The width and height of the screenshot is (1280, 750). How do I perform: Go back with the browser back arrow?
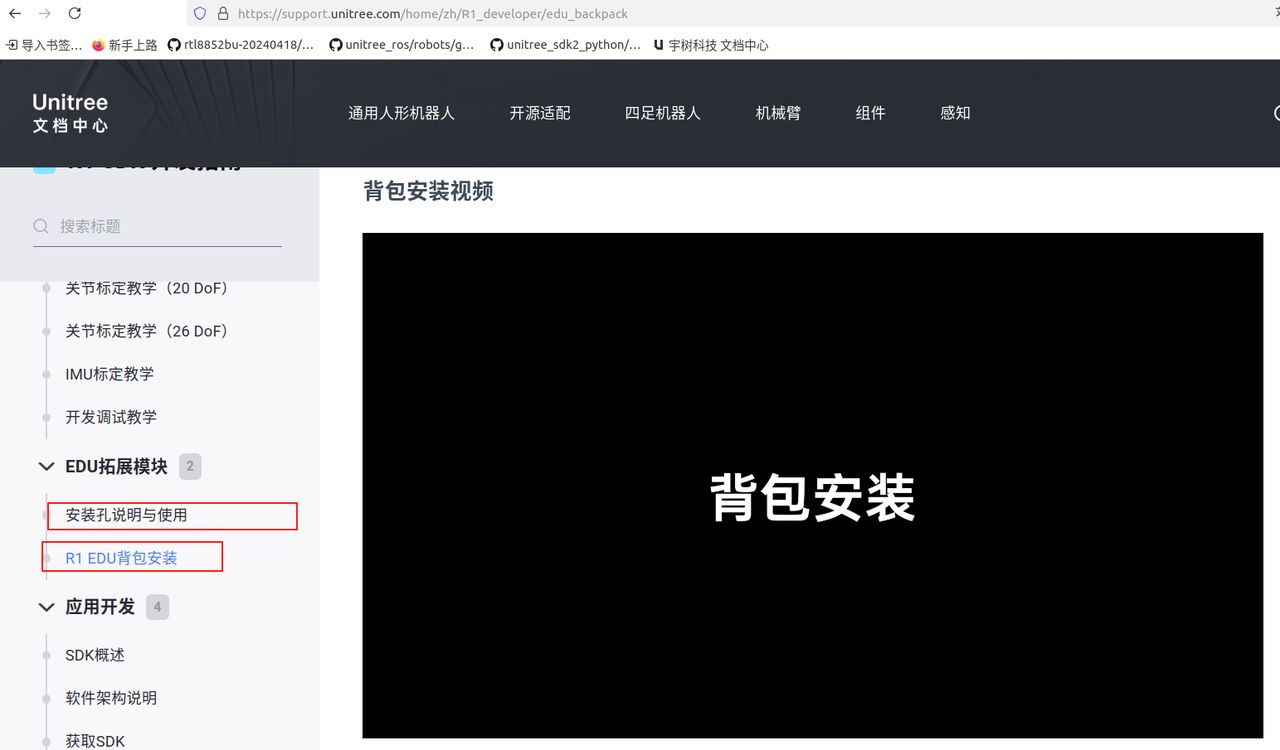pos(15,14)
